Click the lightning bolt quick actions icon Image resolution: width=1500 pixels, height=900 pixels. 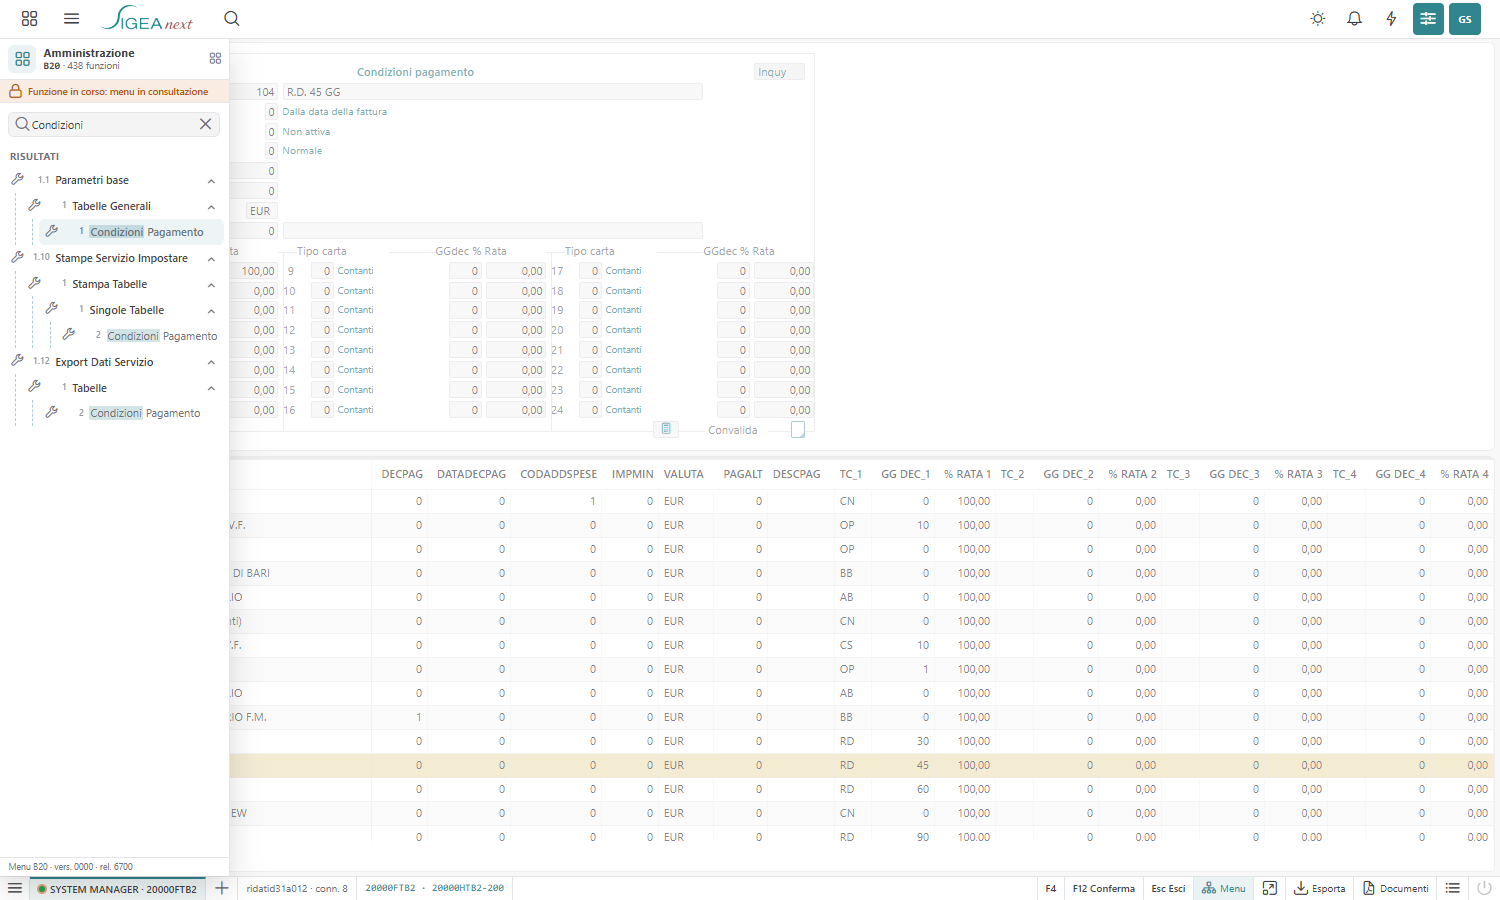pyautogui.click(x=1391, y=18)
